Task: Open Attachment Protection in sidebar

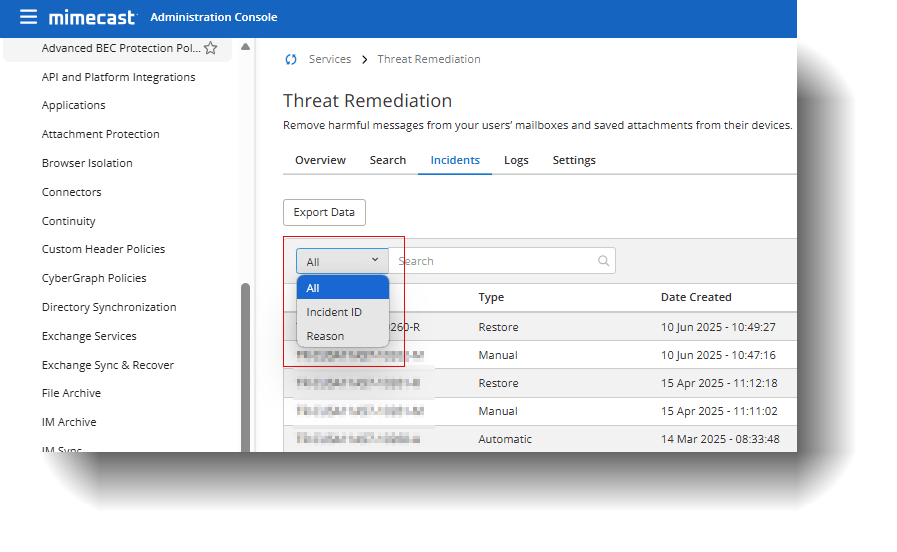Action: pos(100,134)
